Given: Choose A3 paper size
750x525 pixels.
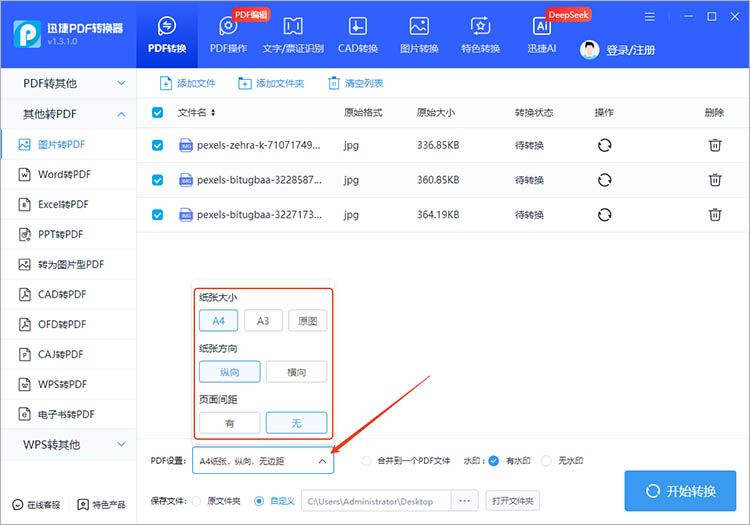Looking at the screenshot, I should coord(263,321).
